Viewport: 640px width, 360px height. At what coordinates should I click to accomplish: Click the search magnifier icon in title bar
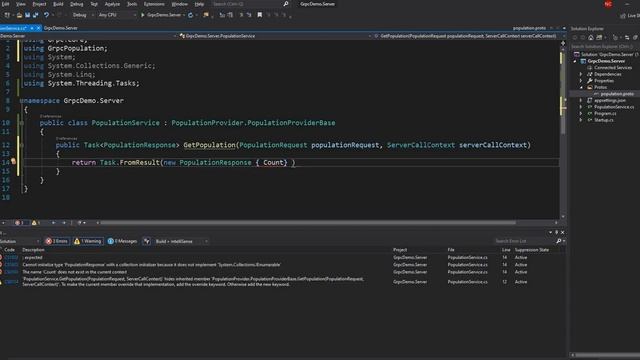286,4
